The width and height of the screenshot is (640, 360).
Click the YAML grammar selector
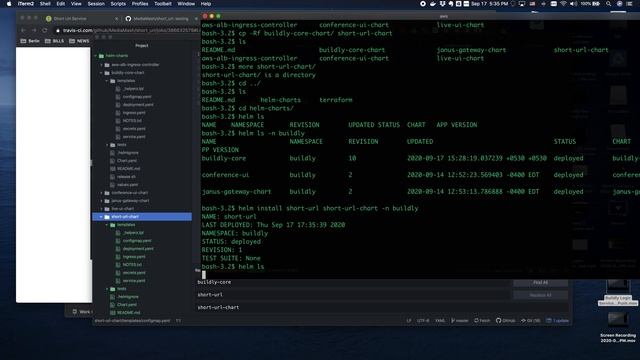440,321
